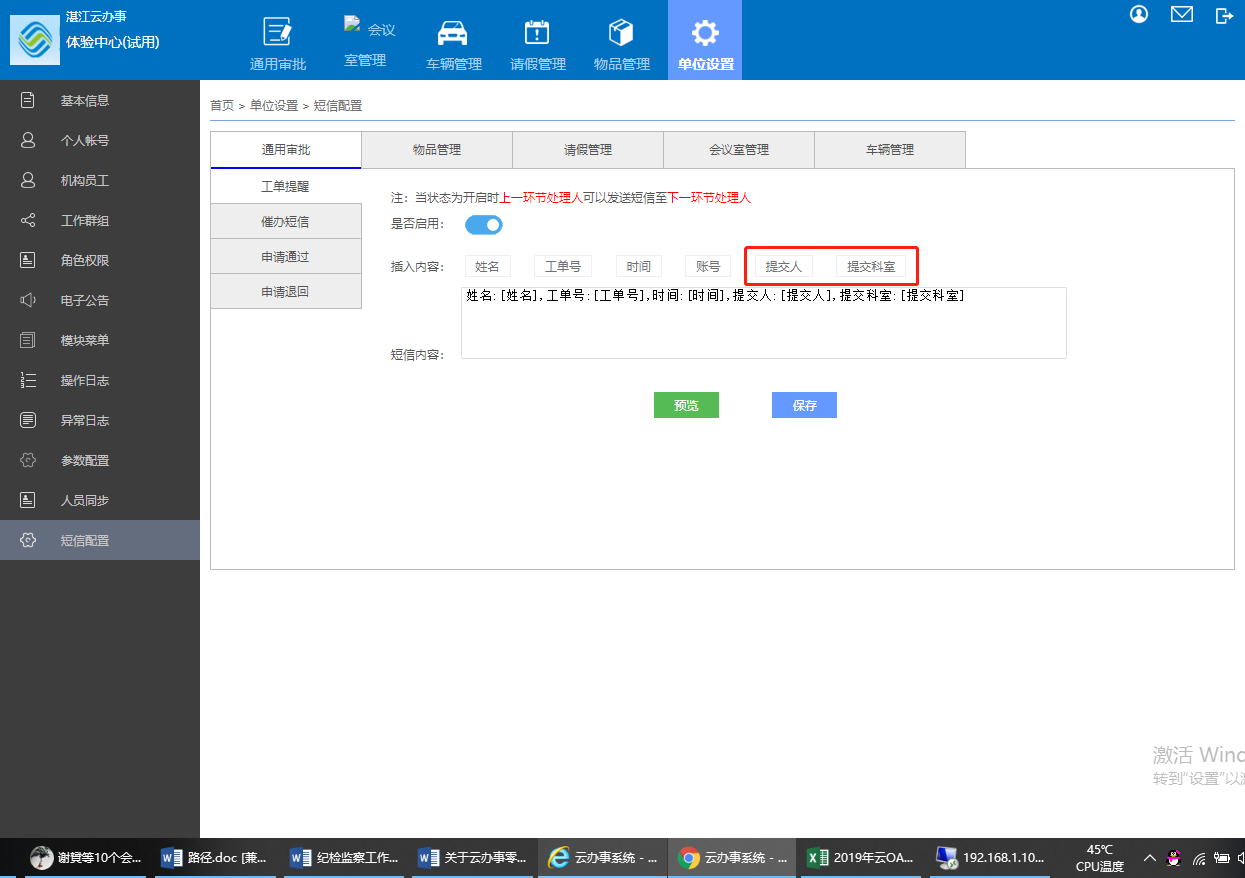Switch to the 通用审批 tab
1245x878 pixels.
tap(286, 150)
